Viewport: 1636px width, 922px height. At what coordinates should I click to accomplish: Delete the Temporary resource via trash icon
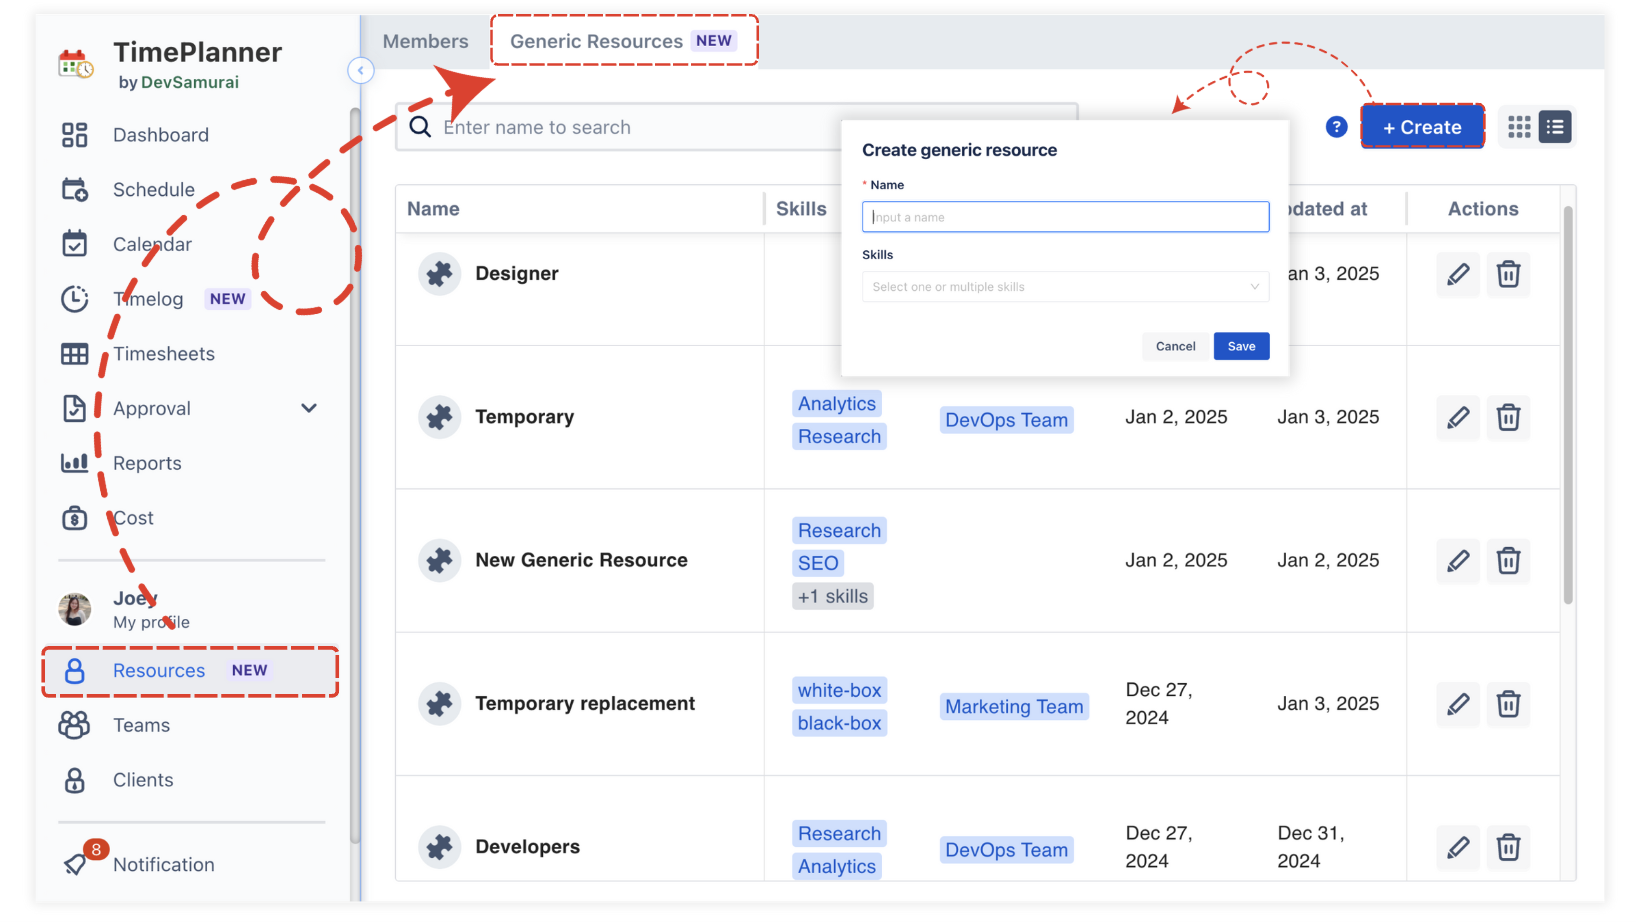click(x=1508, y=417)
